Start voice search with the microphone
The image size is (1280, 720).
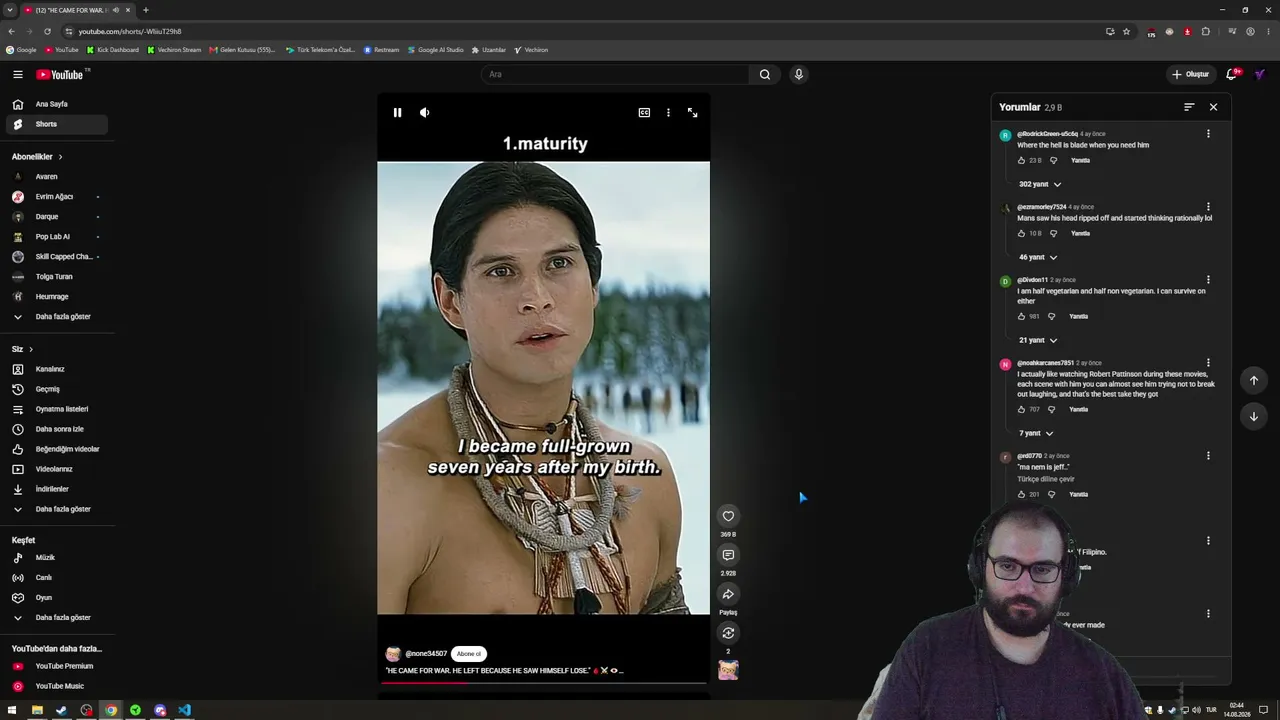point(798,74)
